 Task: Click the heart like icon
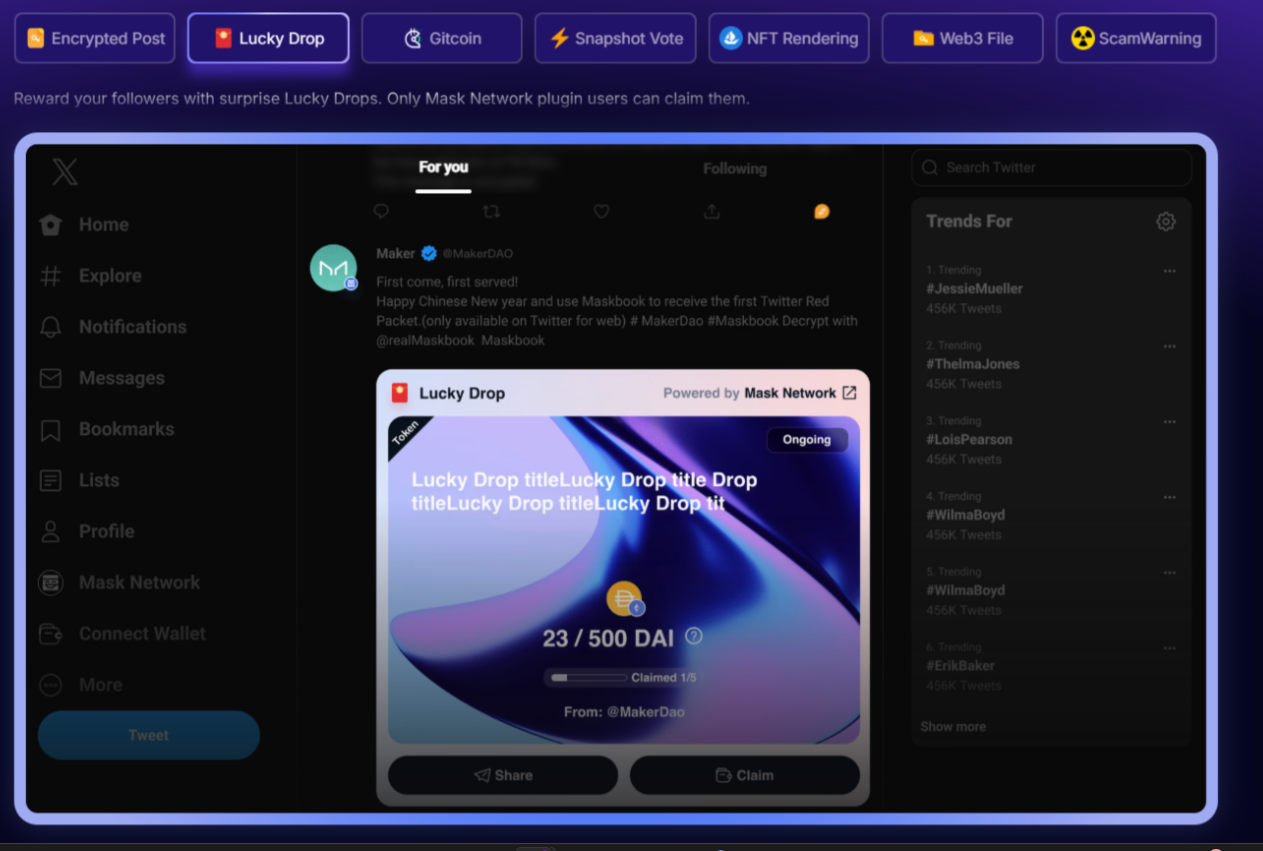point(601,211)
